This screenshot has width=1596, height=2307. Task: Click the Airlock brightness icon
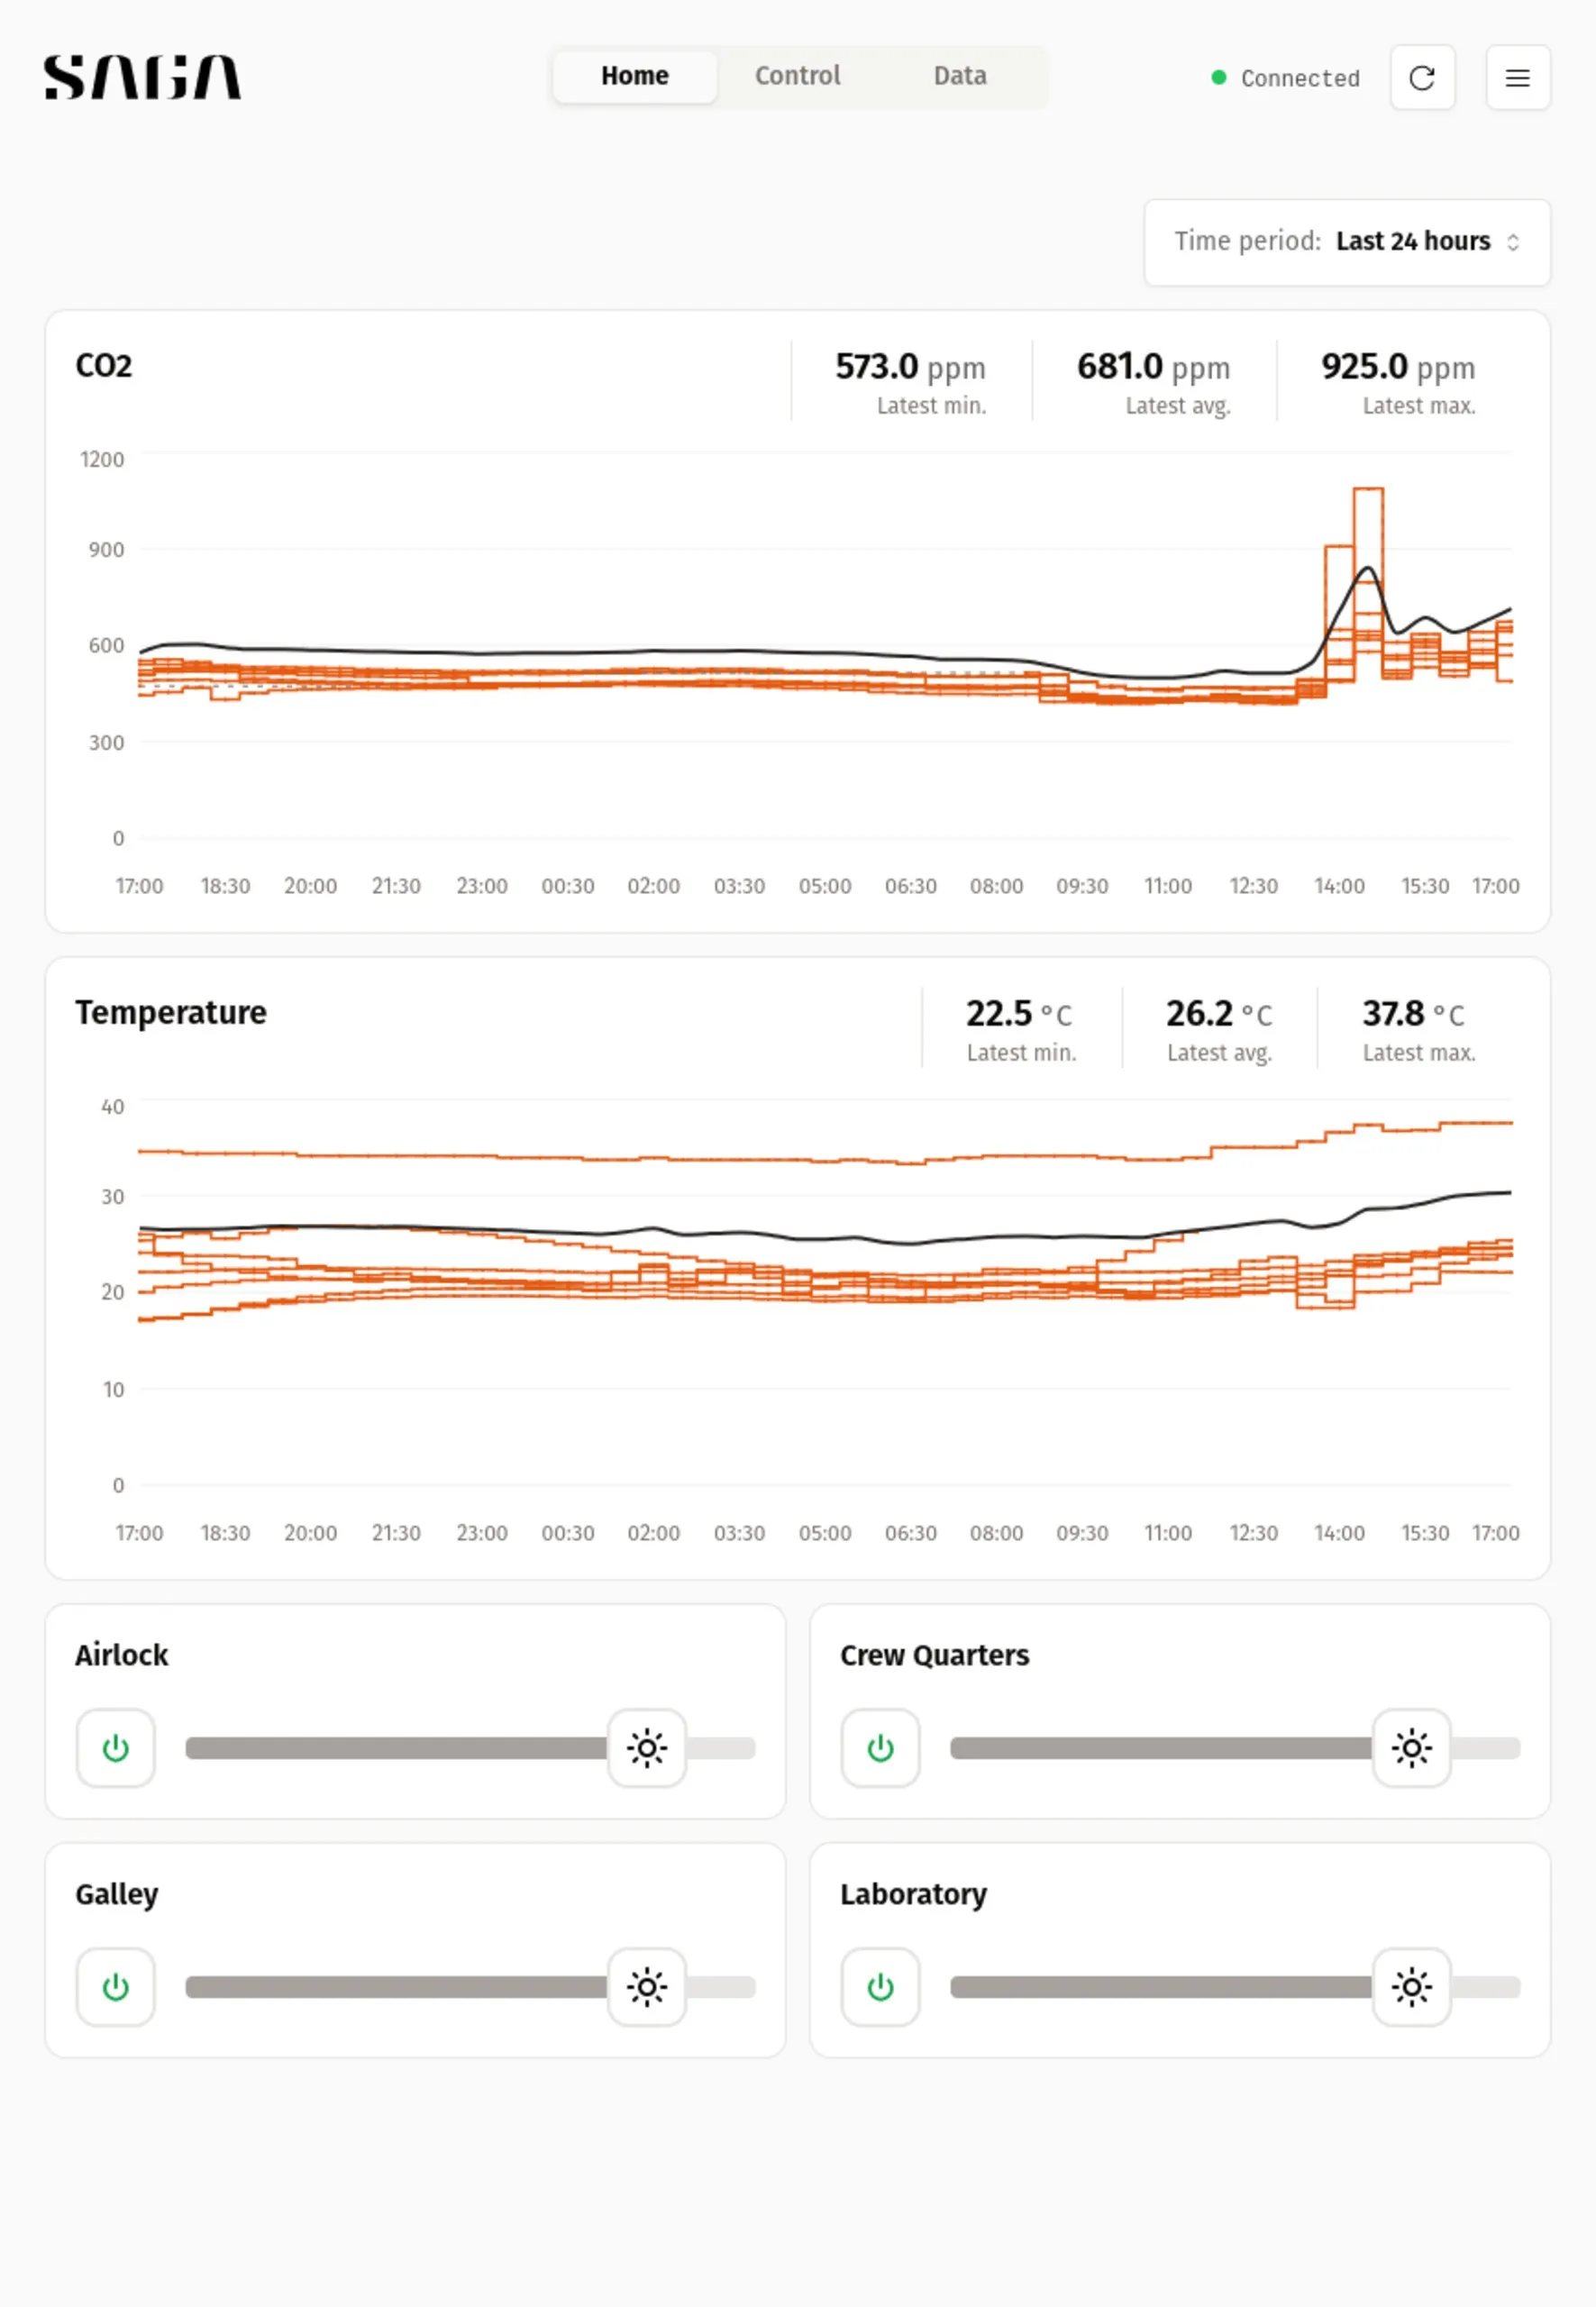[647, 1748]
